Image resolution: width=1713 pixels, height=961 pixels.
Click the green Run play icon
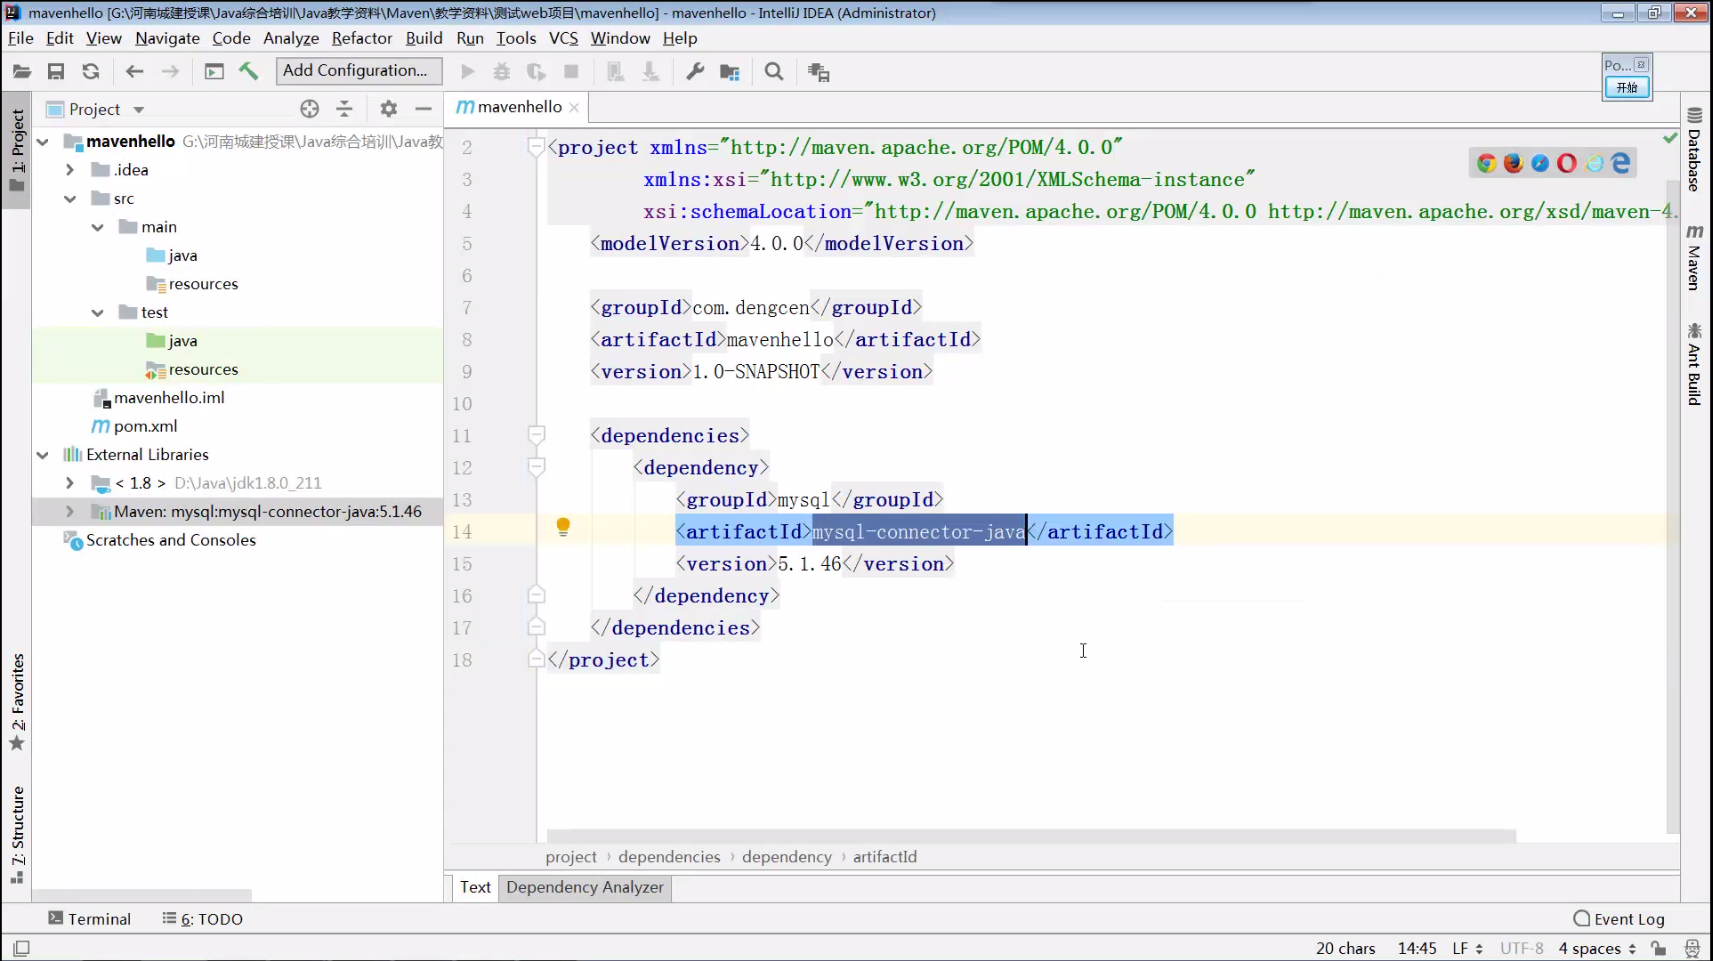(x=467, y=71)
